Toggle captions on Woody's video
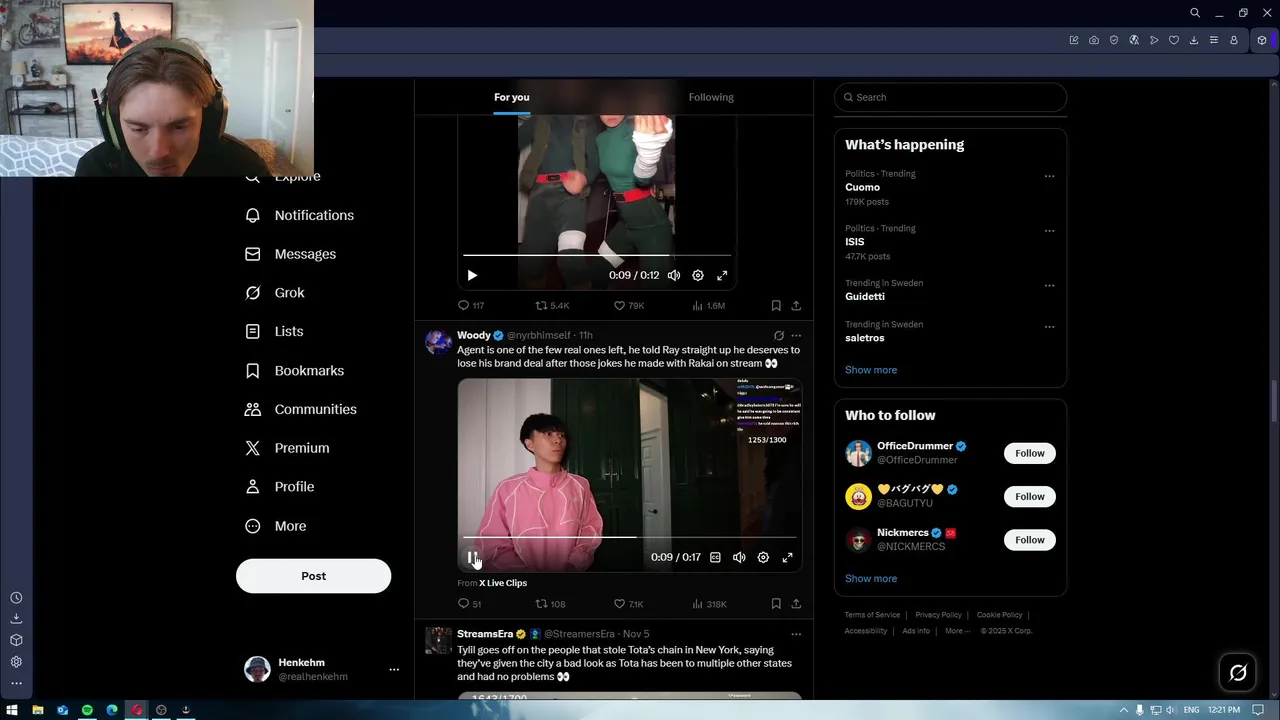Image resolution: width=1280 pixels, height=720 pixels. point(715,558)
